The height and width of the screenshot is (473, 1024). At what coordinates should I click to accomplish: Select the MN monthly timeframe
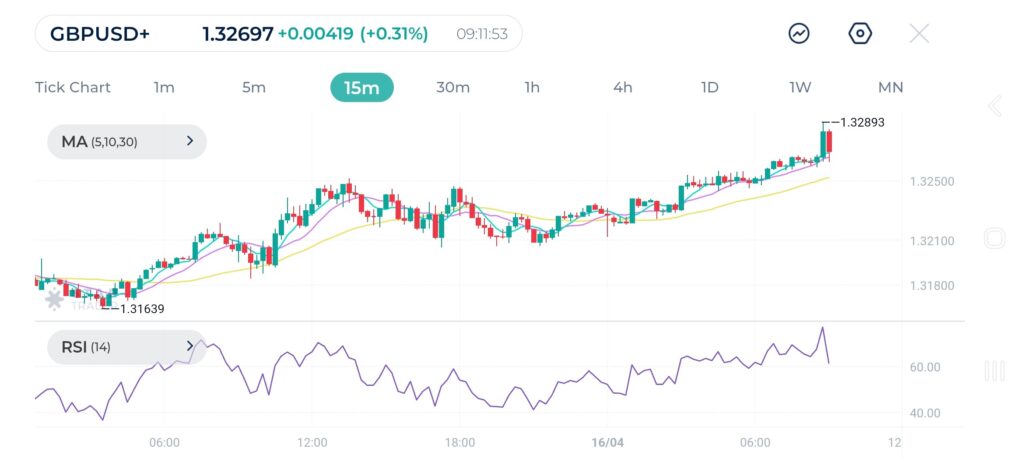click(x=890, y=87)
